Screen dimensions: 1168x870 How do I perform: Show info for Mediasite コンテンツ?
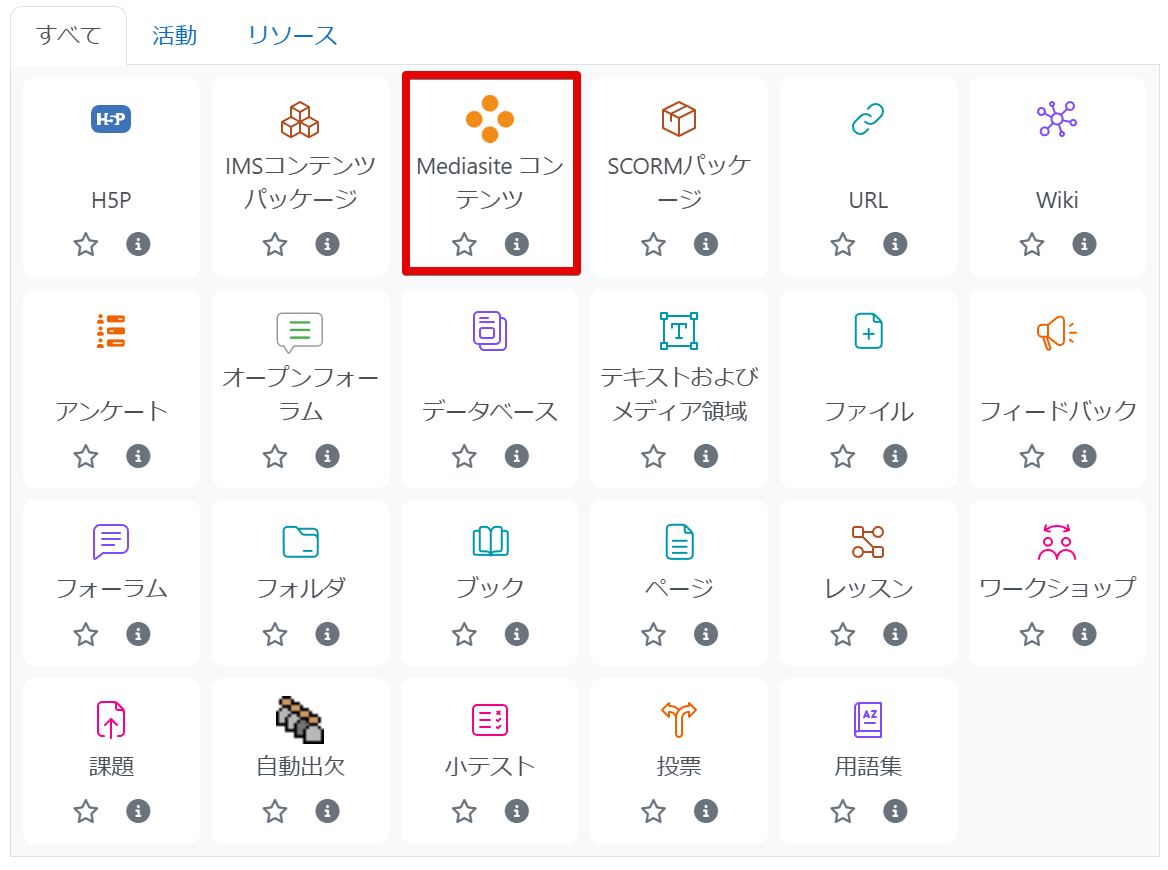517,244
